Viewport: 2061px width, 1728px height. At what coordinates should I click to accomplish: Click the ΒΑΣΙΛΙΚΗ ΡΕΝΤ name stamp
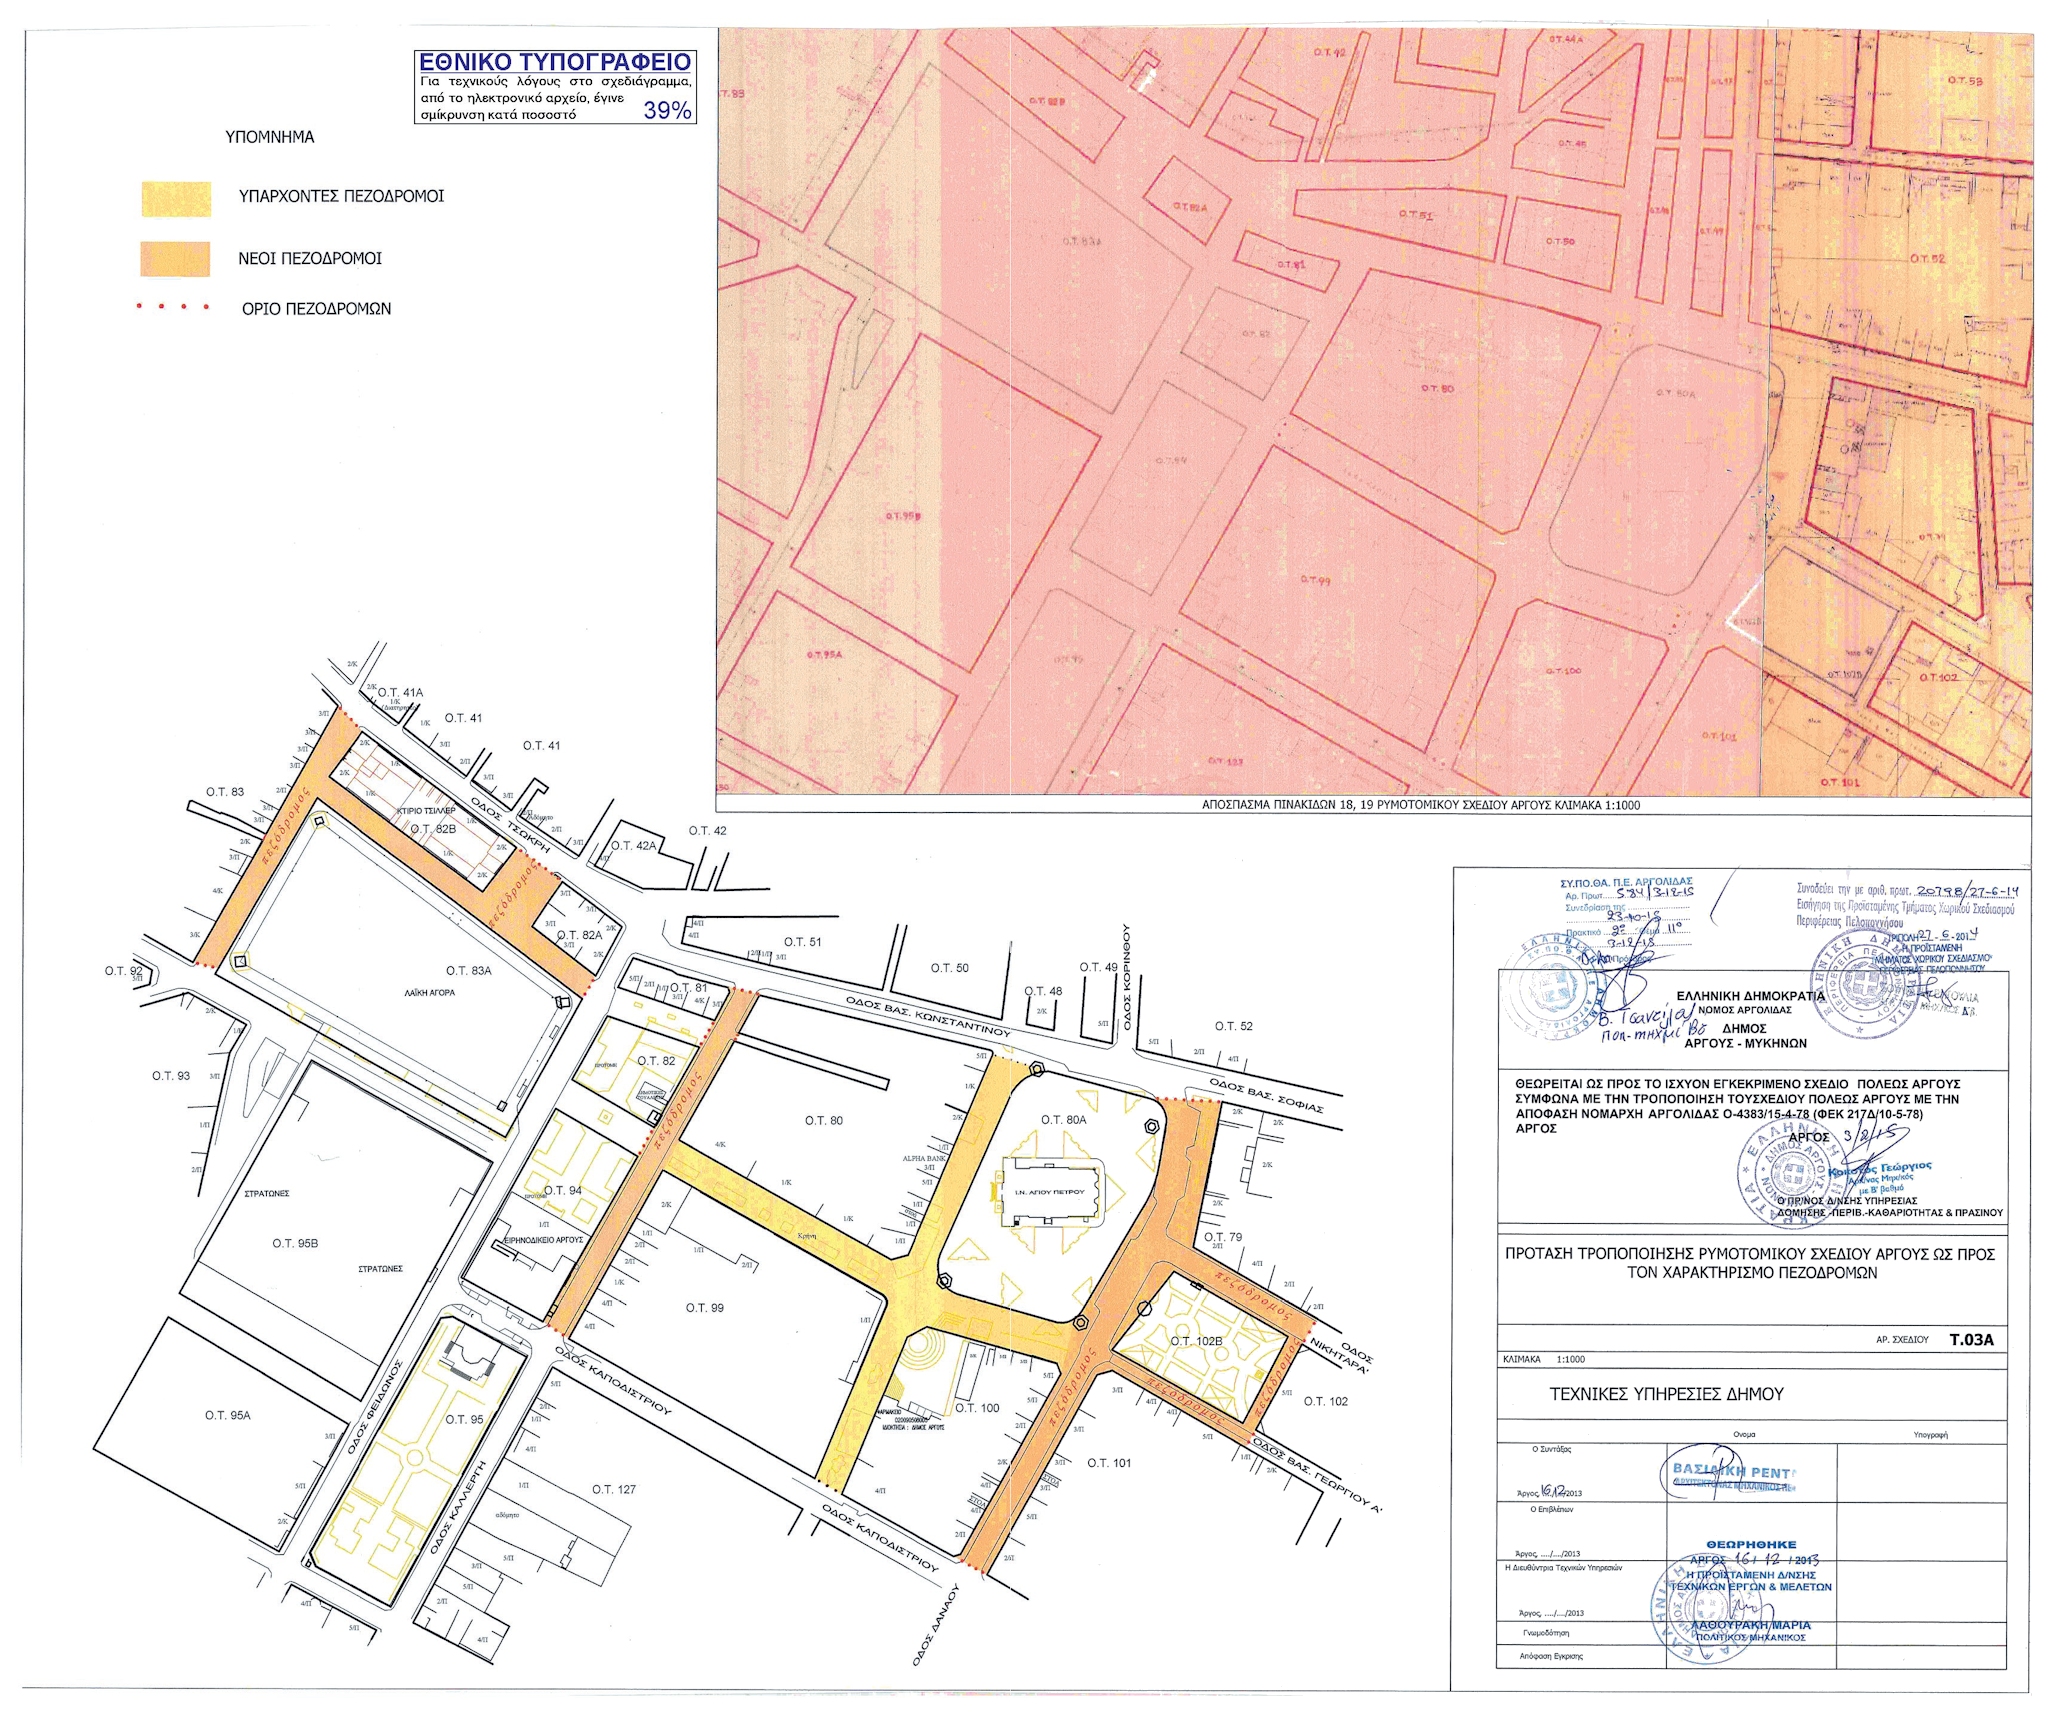pos(1733,1473)
